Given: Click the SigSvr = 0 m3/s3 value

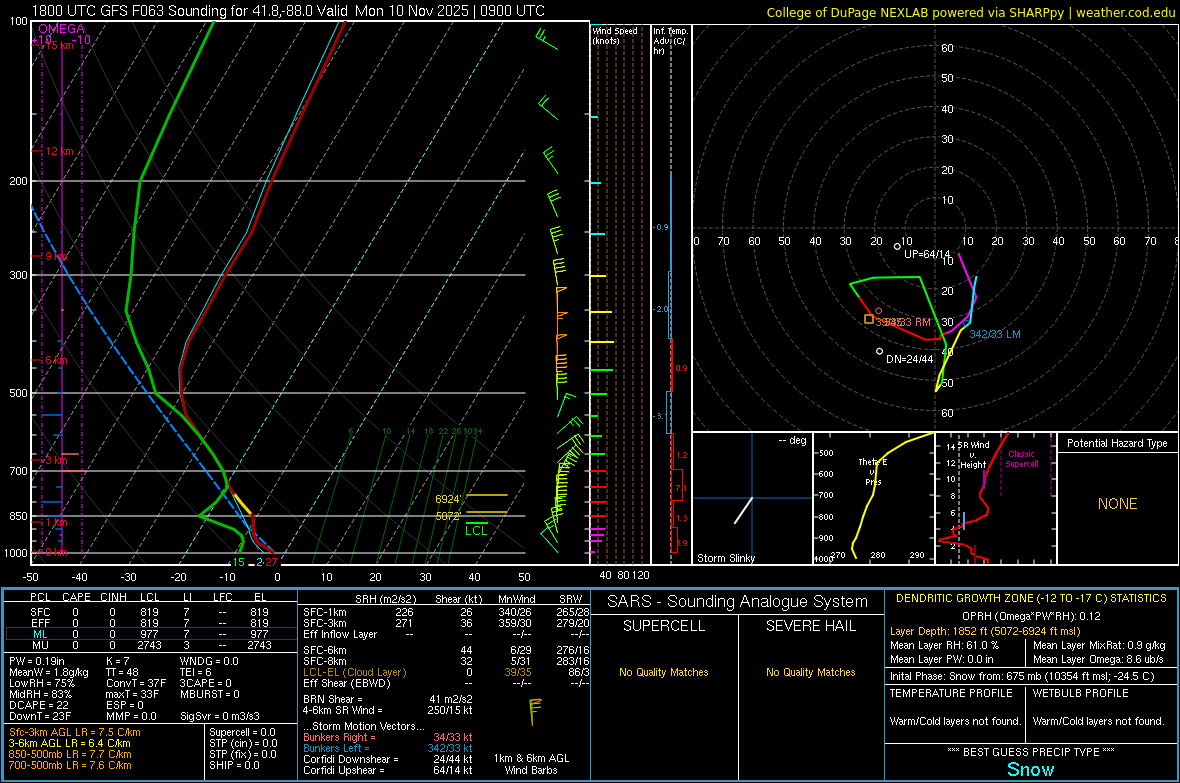Looking at the screenshot, I should point(220,716).
